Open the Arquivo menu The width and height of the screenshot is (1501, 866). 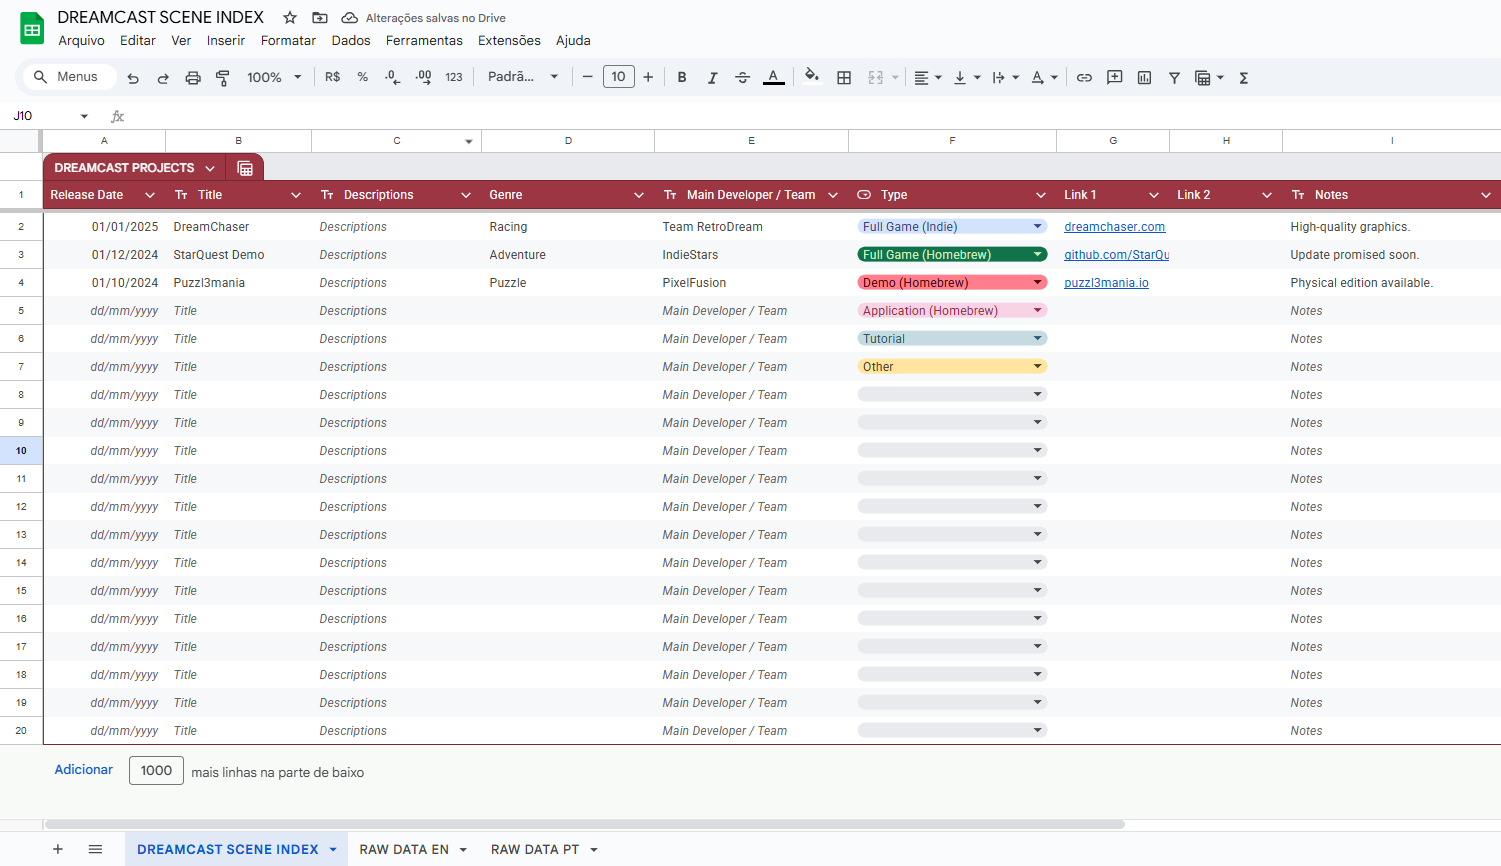[81, 41]
